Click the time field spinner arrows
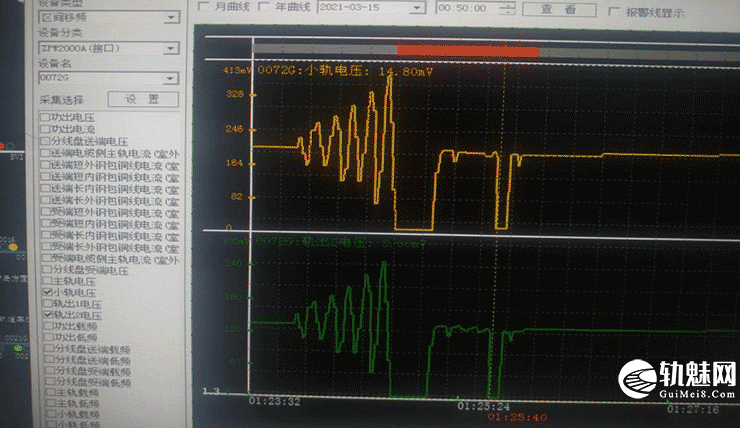This screenshot has height=428, width=740. [507, 8]
